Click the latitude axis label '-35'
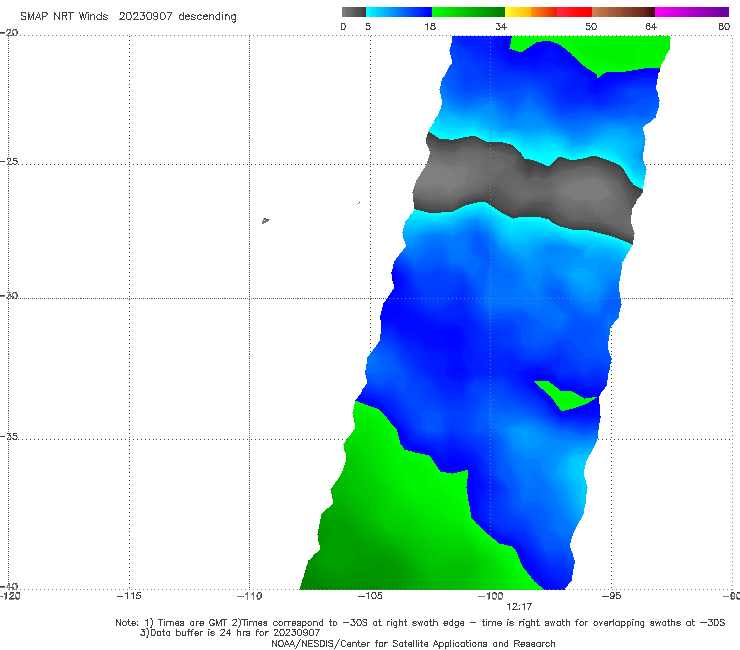Viewport: 740px width, 650px height. [x=9, y=436]
